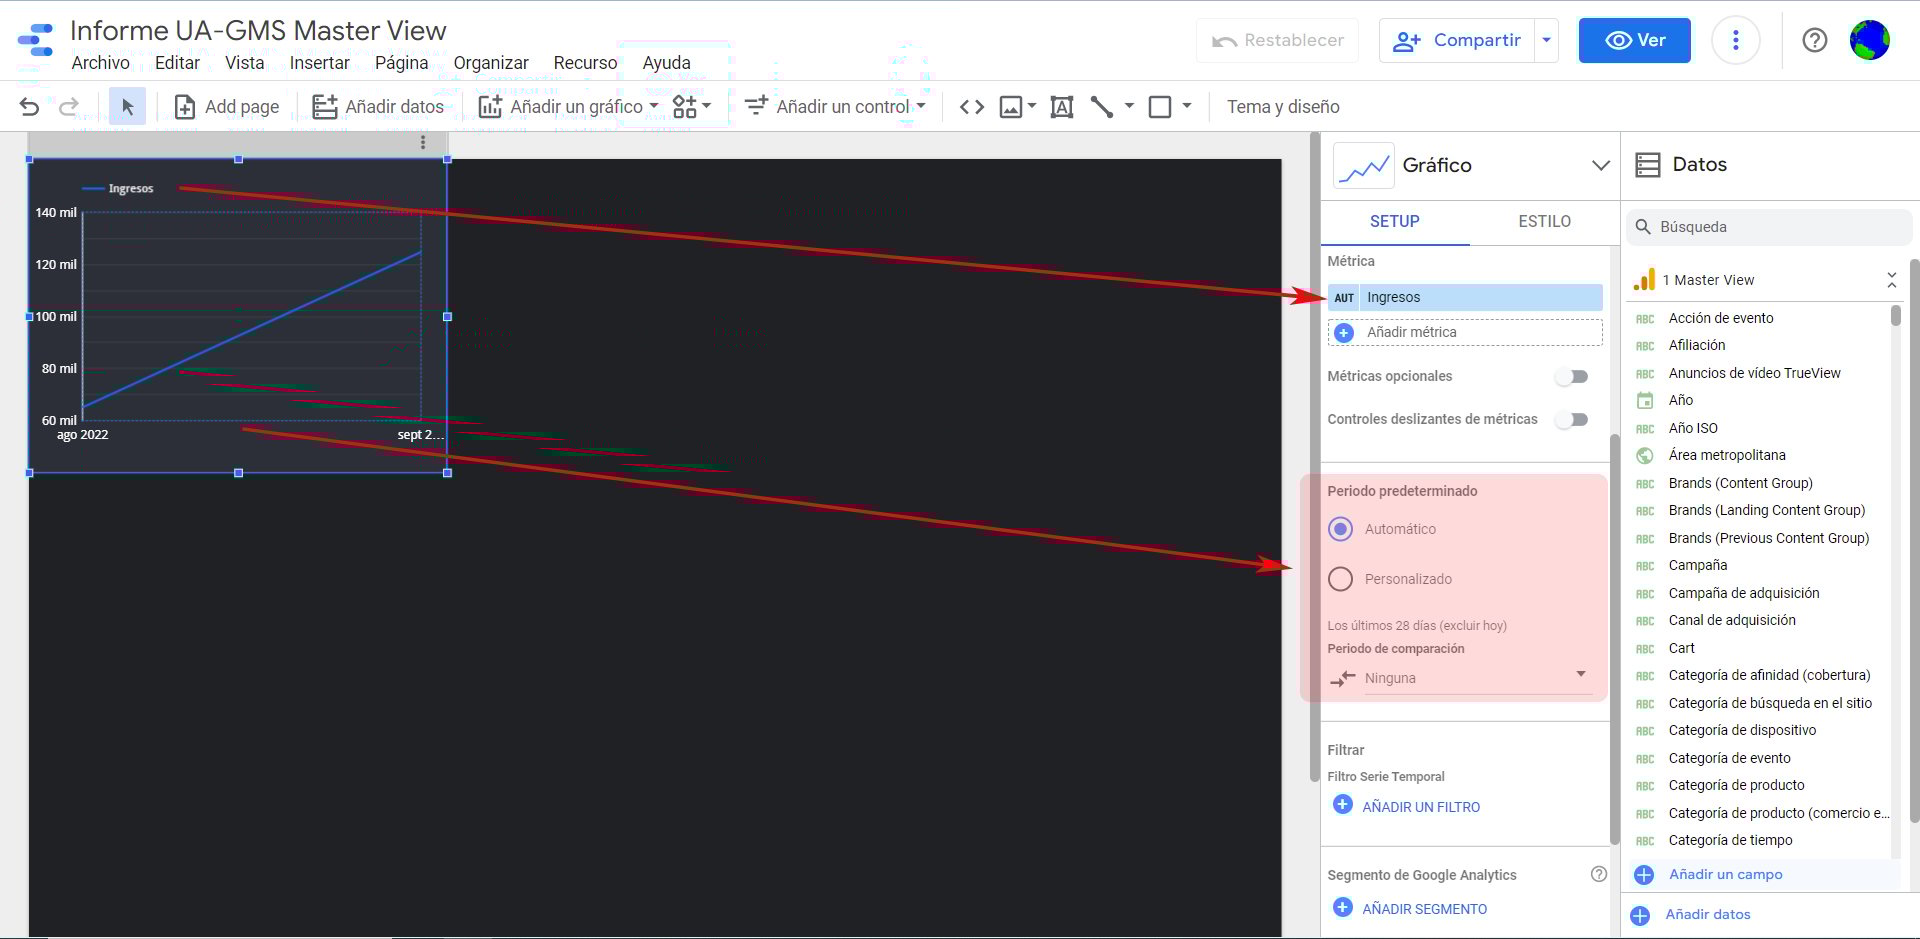
Task: Open community visualizations and components icon
Action: [691, 107]
